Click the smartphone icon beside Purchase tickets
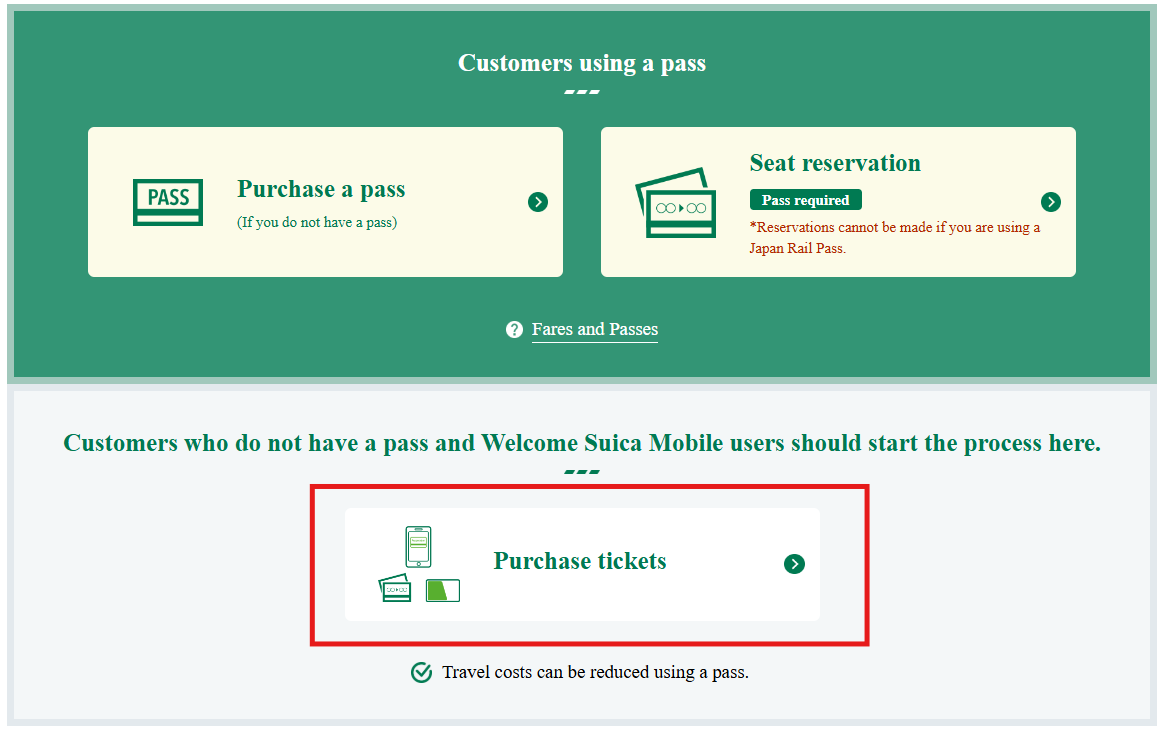 418,546
